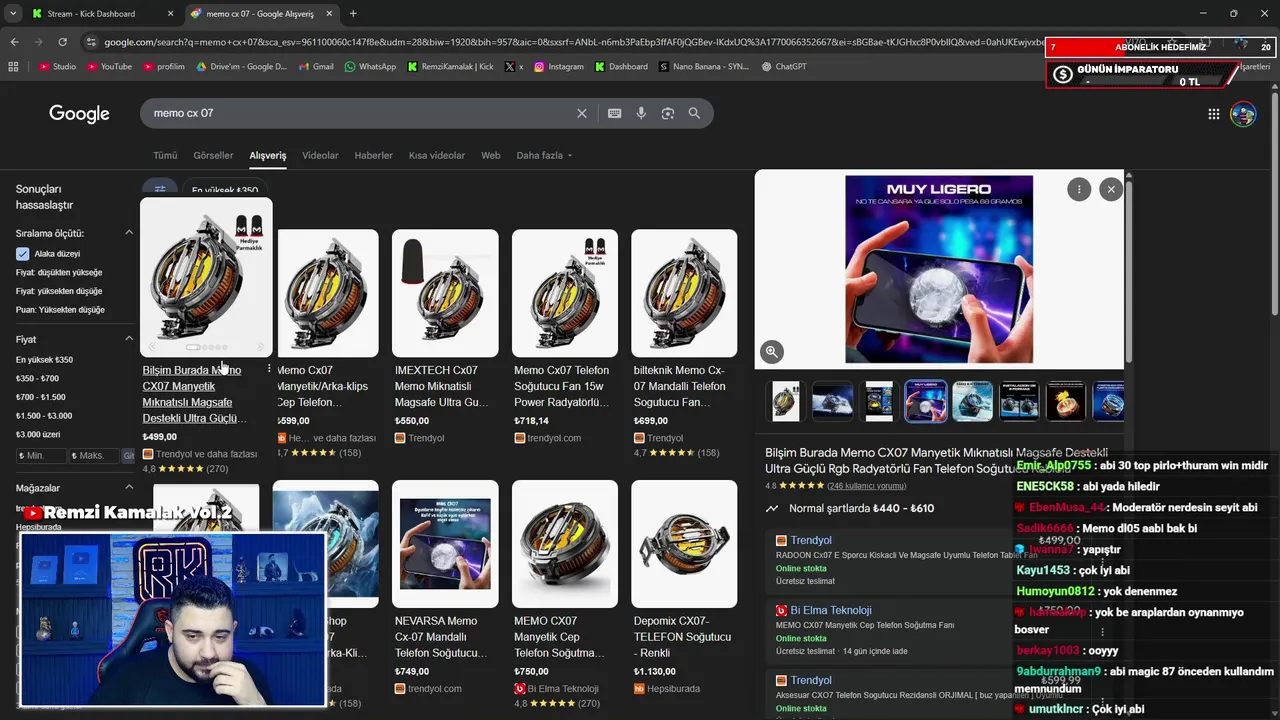Filter price range ₺350 - ₺700
1280x720 pixels.
tap(37, 378)
